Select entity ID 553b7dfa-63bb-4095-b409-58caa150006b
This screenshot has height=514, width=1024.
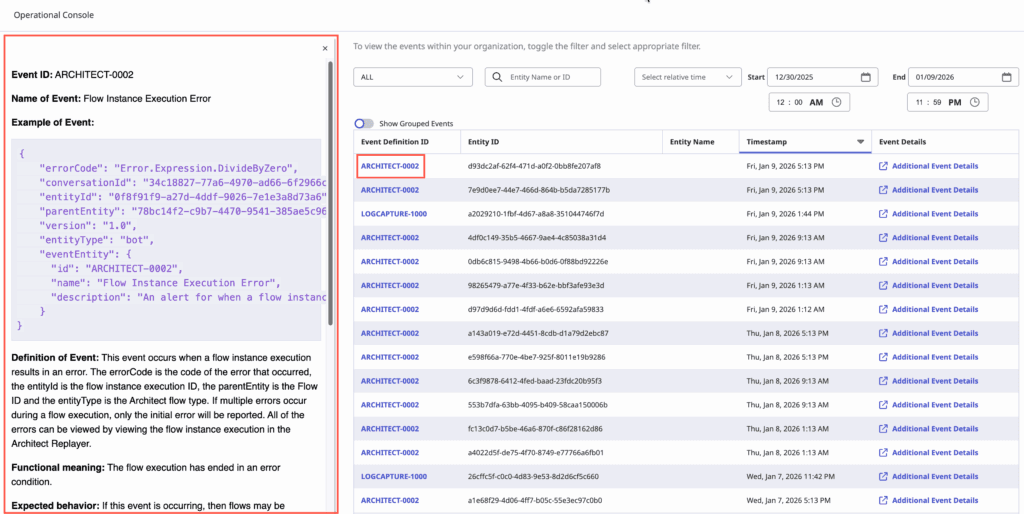click(x=538, y=405)
